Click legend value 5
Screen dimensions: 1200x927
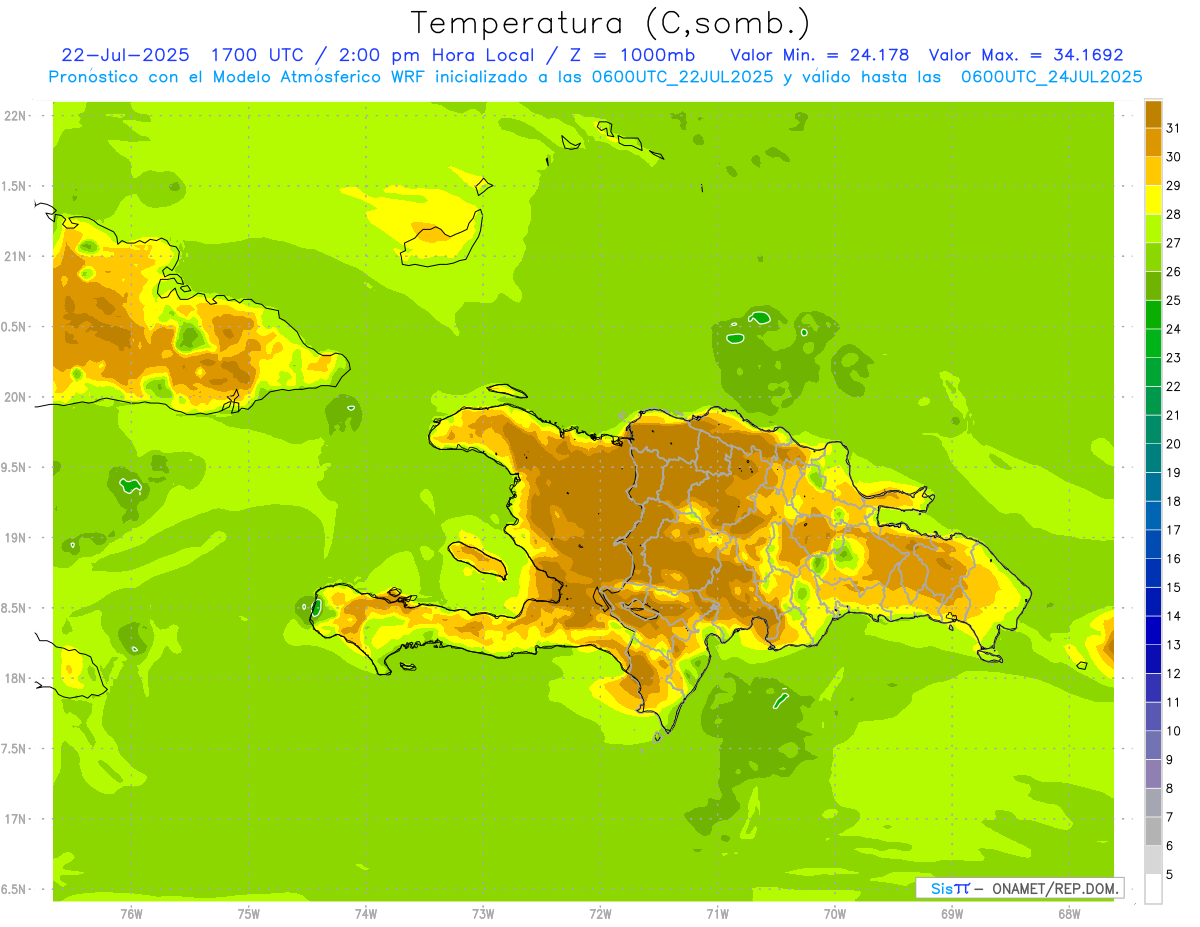click(1170, 875)
